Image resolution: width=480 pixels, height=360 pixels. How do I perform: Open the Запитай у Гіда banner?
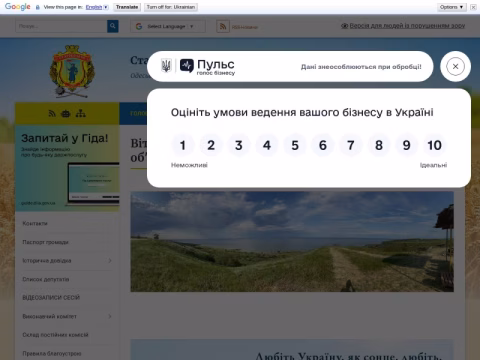coord(67,168)
